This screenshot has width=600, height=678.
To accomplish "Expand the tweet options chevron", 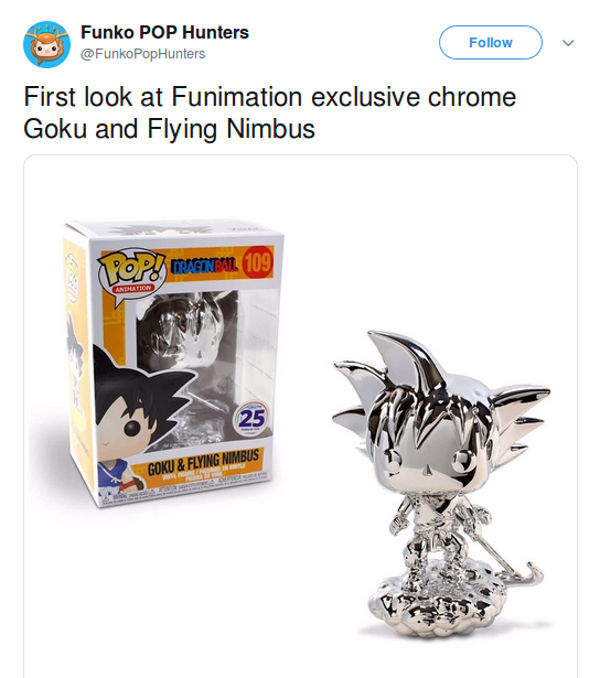I will [x=569, y=43].
